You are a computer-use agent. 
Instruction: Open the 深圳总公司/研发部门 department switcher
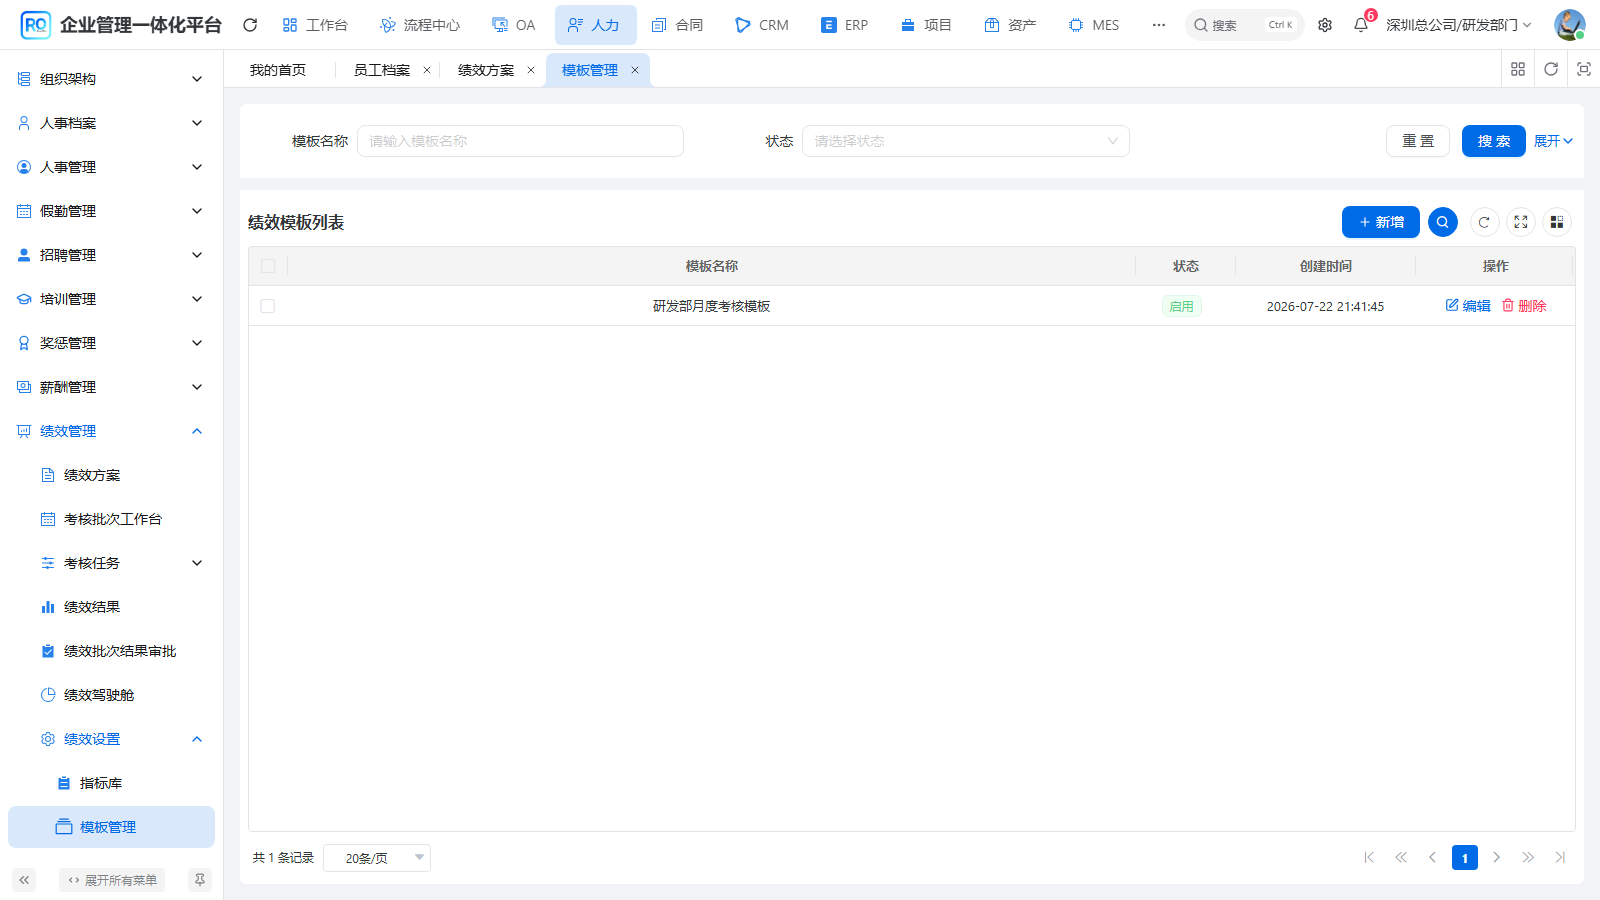(x=1459, y=25)
